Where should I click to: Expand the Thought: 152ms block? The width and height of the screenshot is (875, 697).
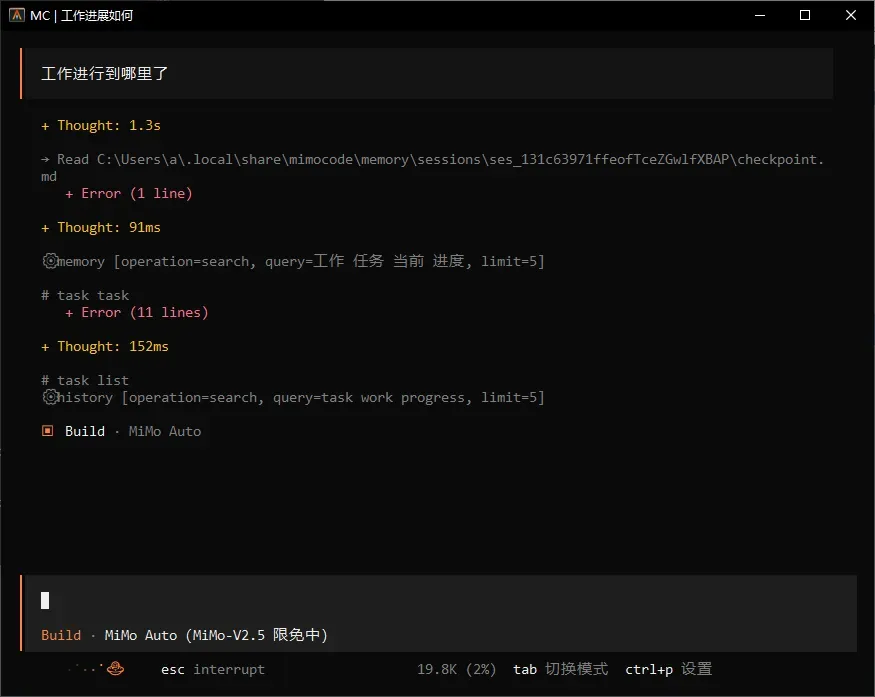(105, 347)
